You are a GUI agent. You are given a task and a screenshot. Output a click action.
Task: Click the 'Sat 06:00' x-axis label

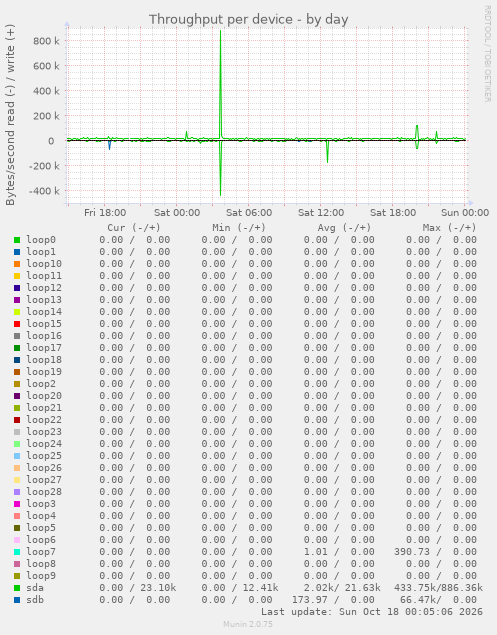tap(249, 213)
